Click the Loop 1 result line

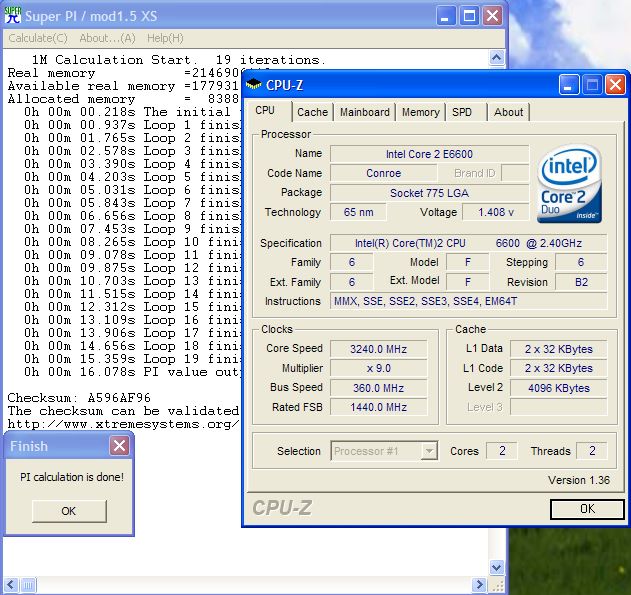click(x=132, y=125)
